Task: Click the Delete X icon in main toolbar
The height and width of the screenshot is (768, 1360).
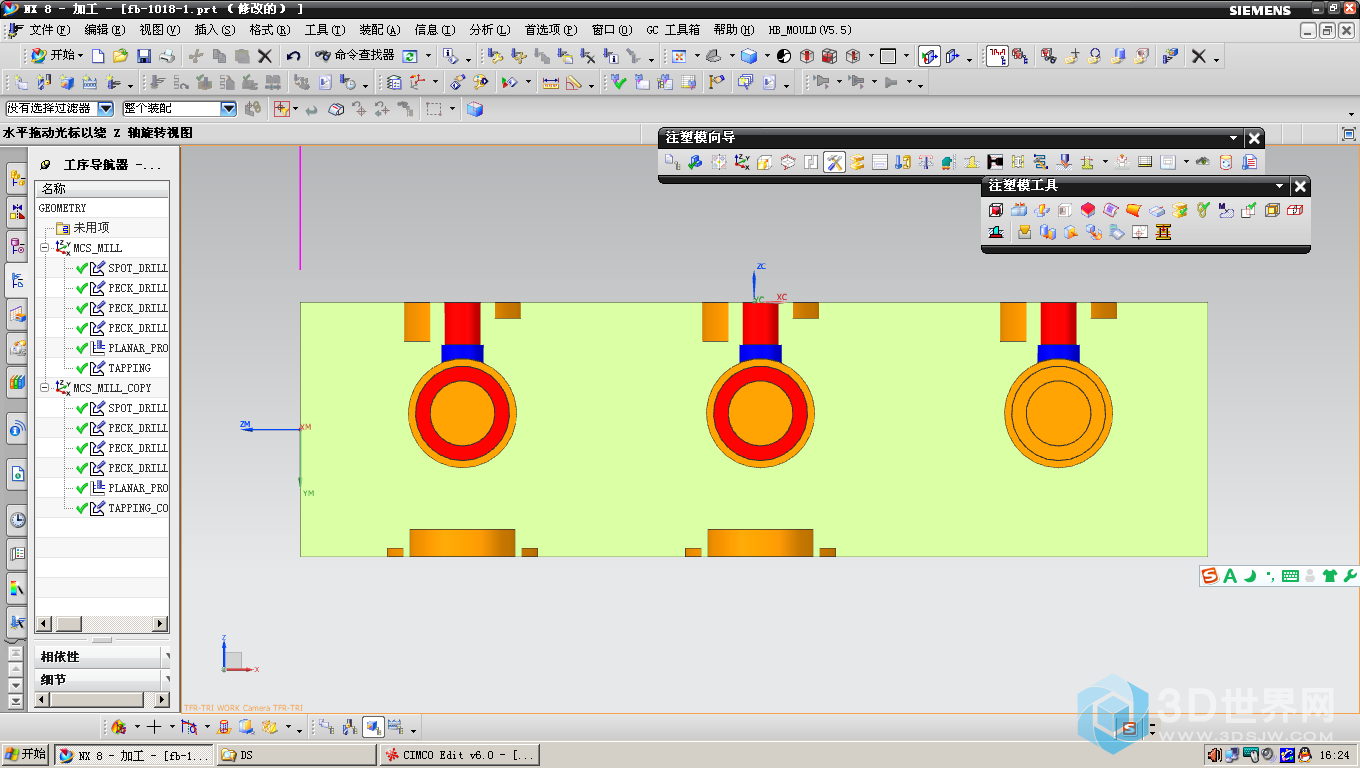Action: tap(265, 56)
